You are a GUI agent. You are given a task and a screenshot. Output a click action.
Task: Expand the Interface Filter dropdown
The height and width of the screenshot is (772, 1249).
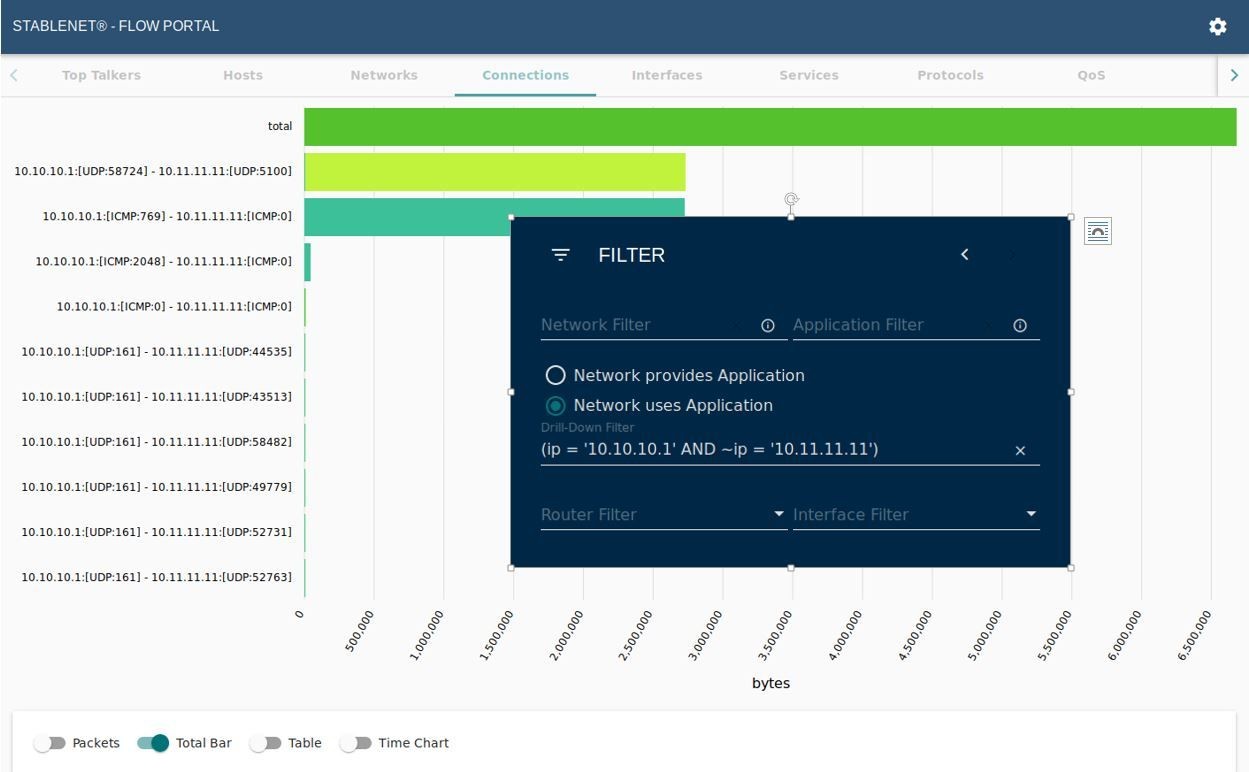(1031, 514)
